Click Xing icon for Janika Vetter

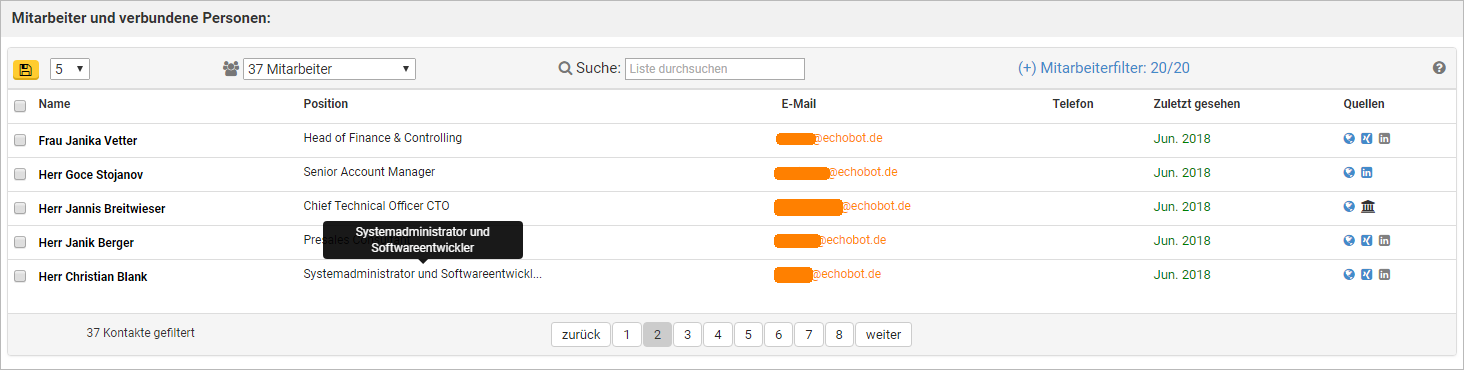(x=1366, y=139)
